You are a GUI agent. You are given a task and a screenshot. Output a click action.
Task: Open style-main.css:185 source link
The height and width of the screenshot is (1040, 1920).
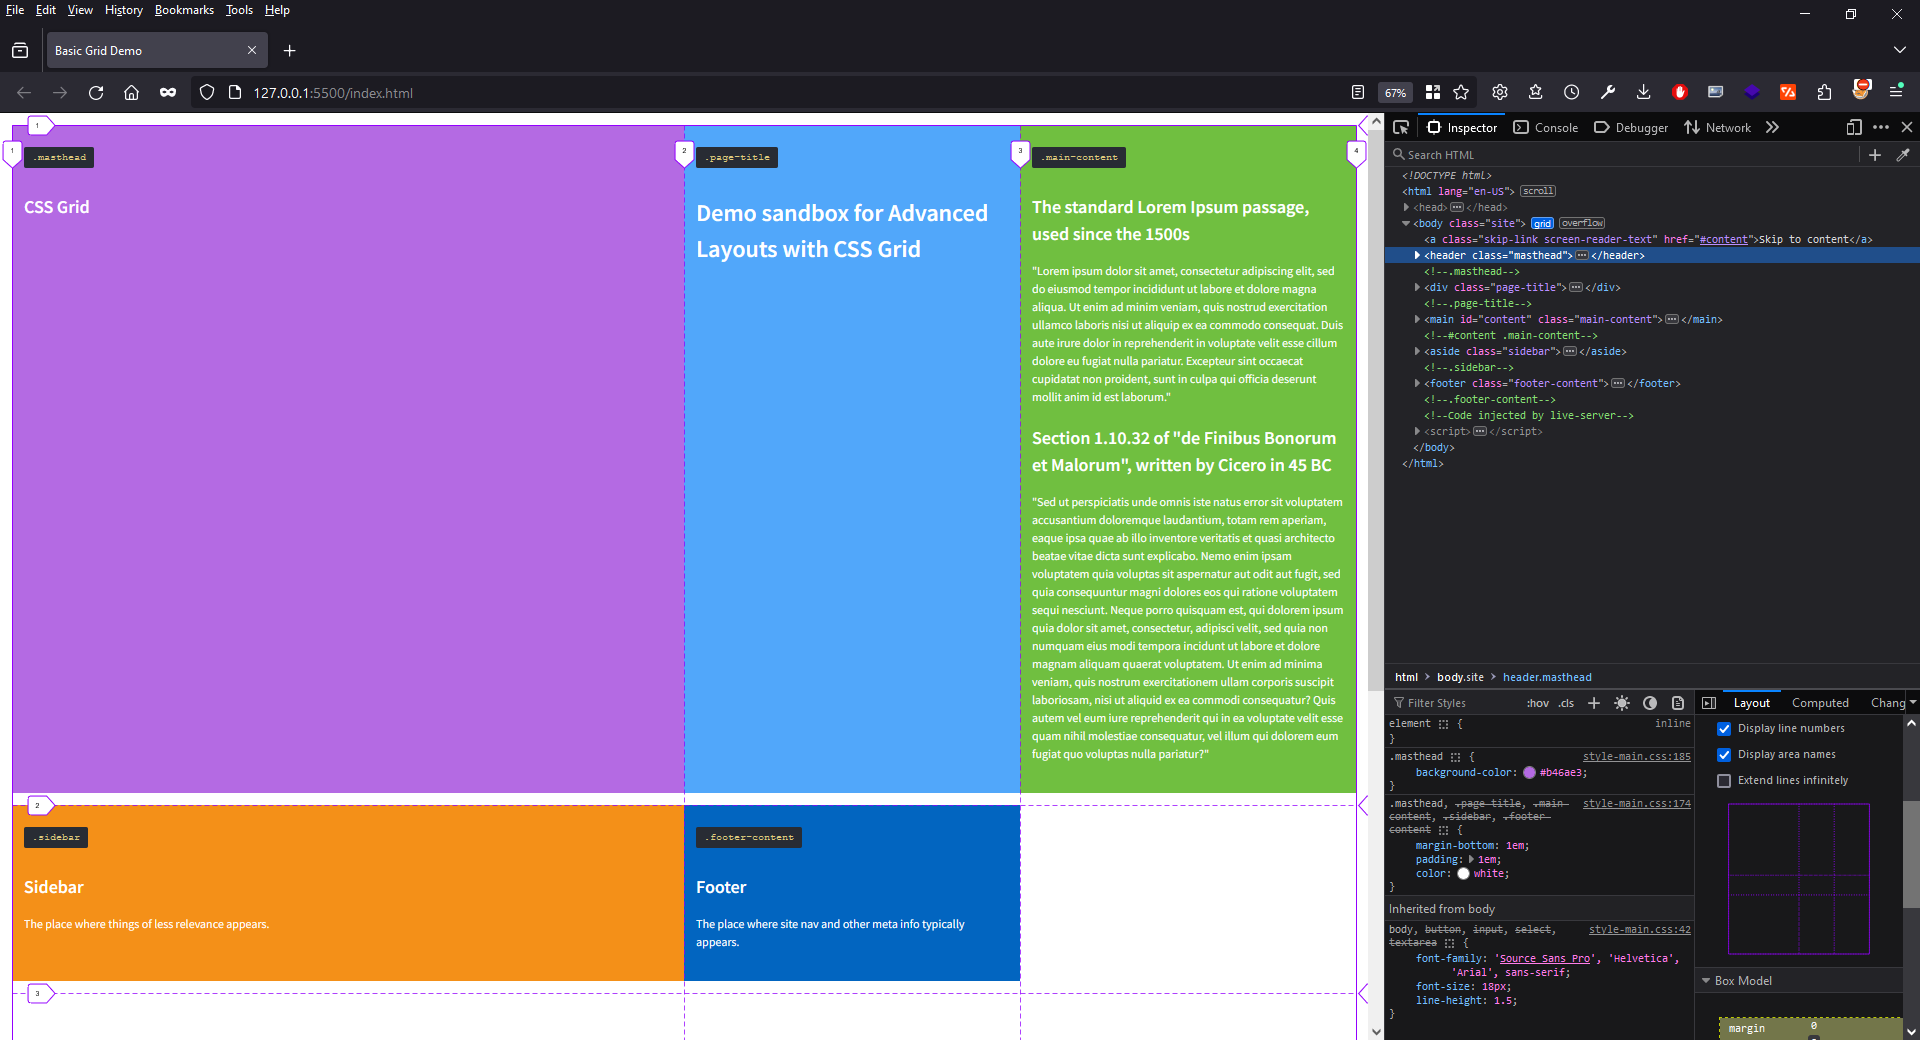click(1636, 757)
